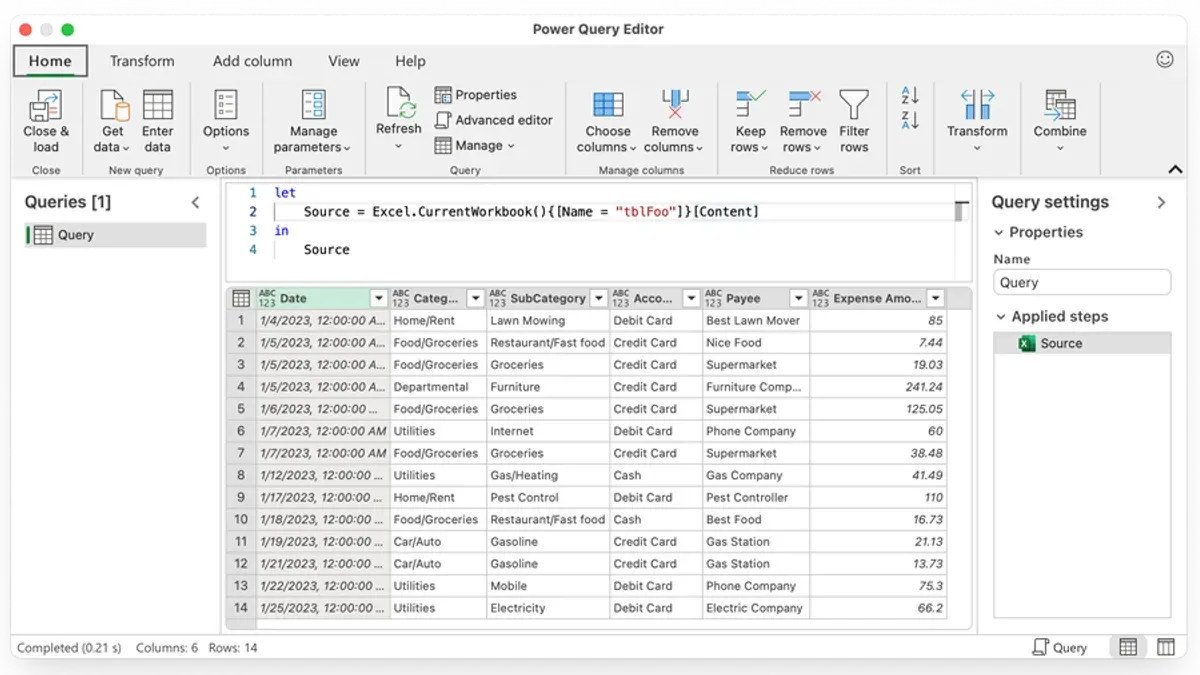This screenshot has width=1200, height=675.
Task: Click the smiley feedback icon
Action: point(1165,59)
